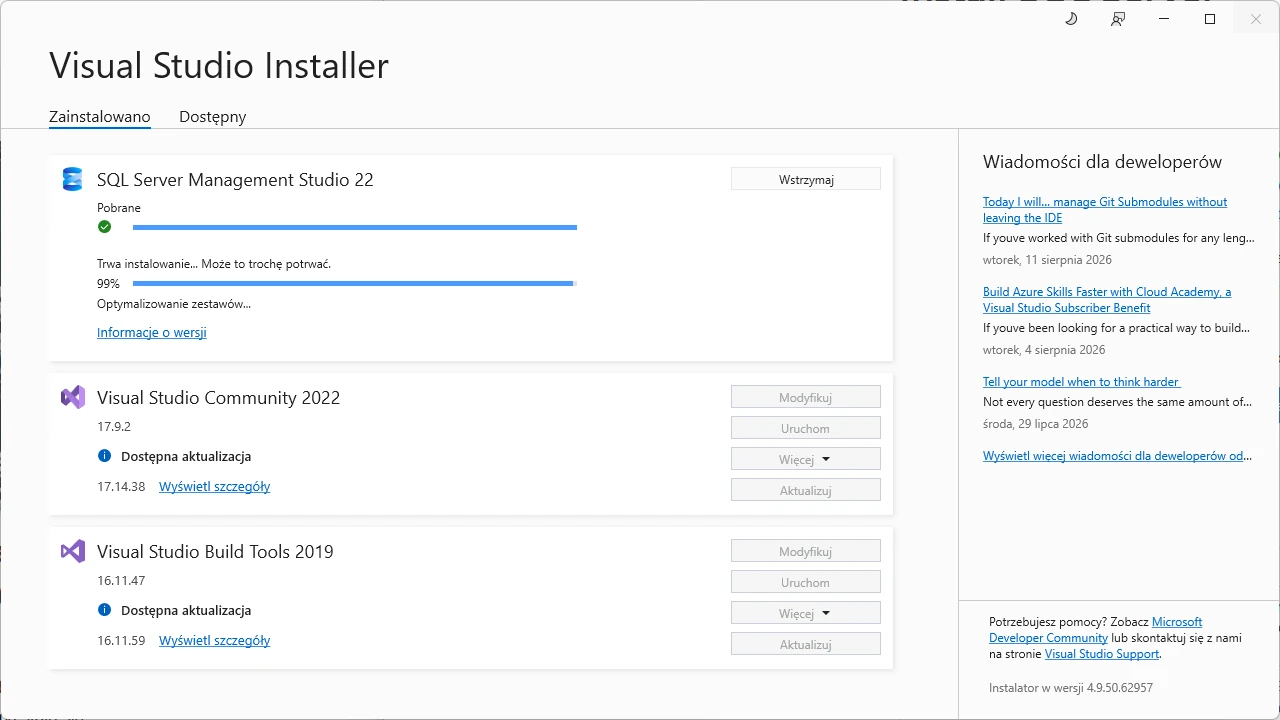Click Uruchom for Build Tools 2019
This screenshot has height=720, width=1280.
click(806, 582)
